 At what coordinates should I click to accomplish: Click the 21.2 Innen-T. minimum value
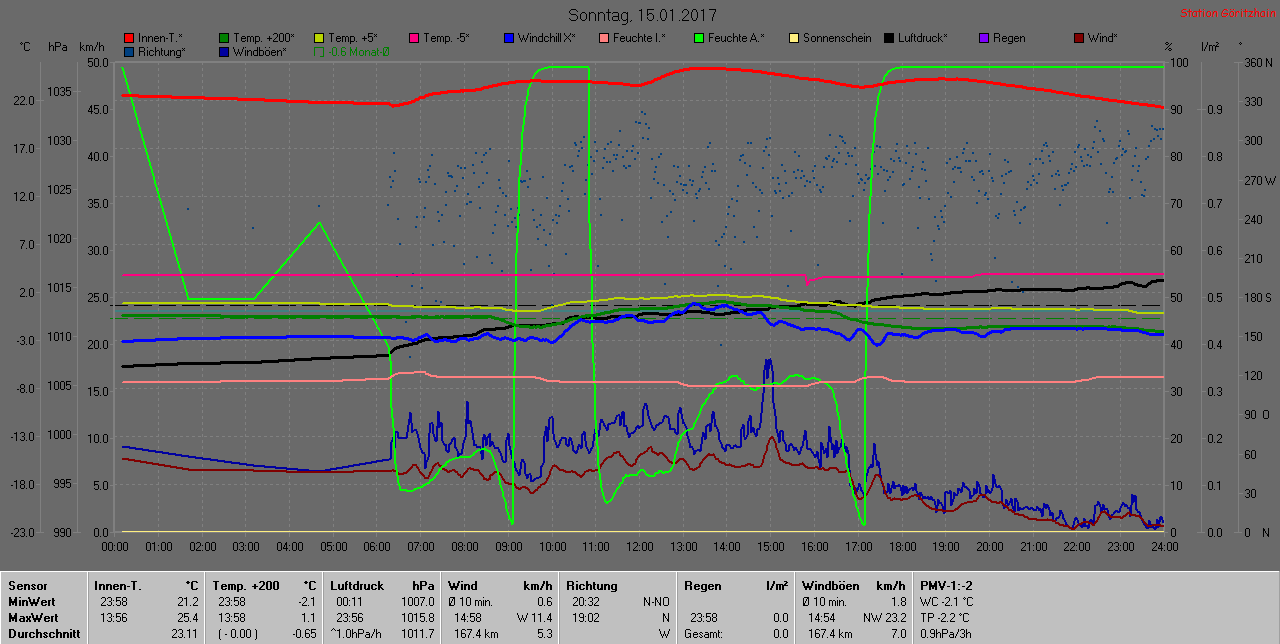coord(188,601)
